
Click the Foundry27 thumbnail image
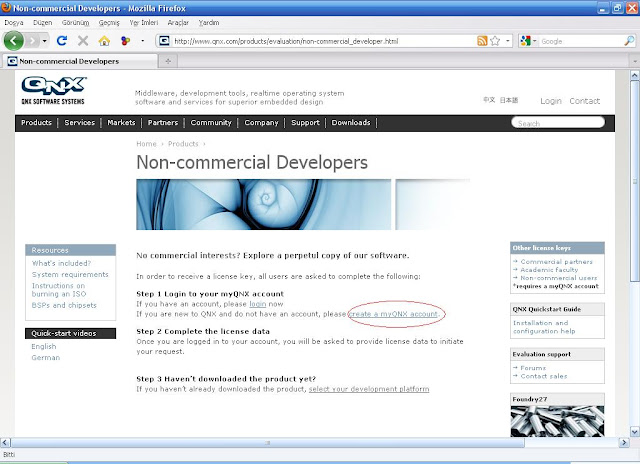click(x=557, y=421)
